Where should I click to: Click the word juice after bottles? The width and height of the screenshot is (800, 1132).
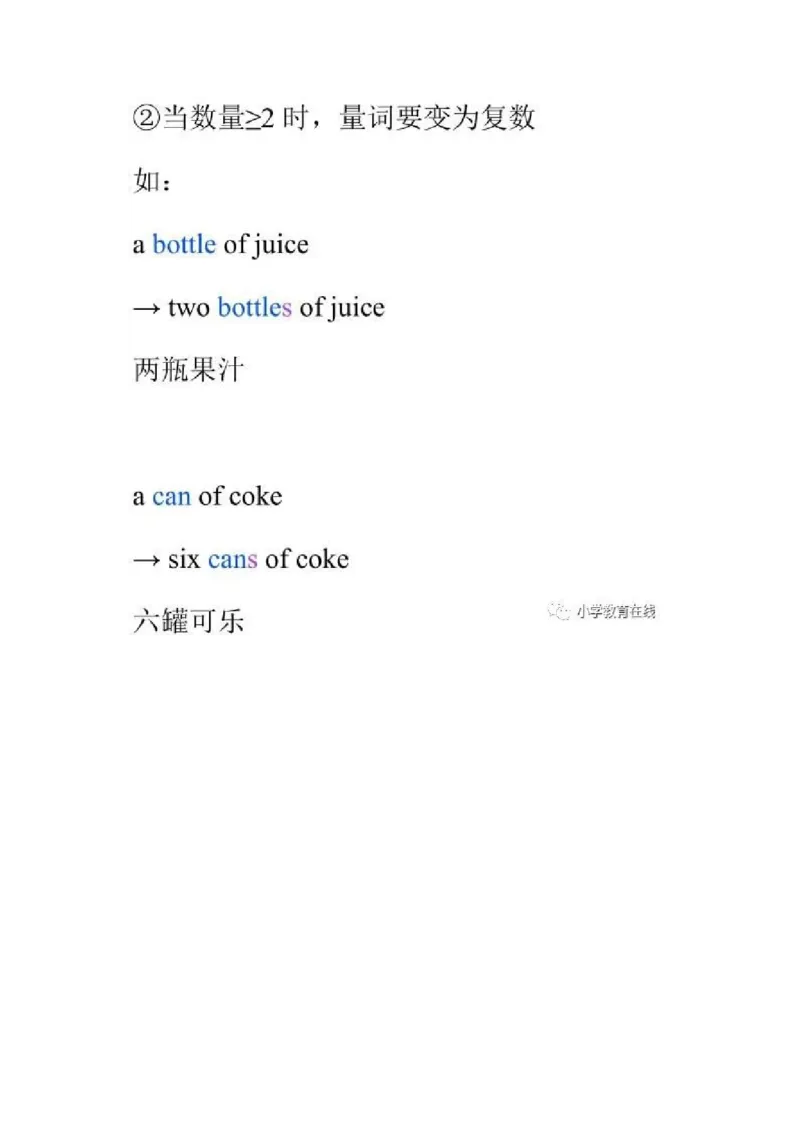click(x=357, y=309)
